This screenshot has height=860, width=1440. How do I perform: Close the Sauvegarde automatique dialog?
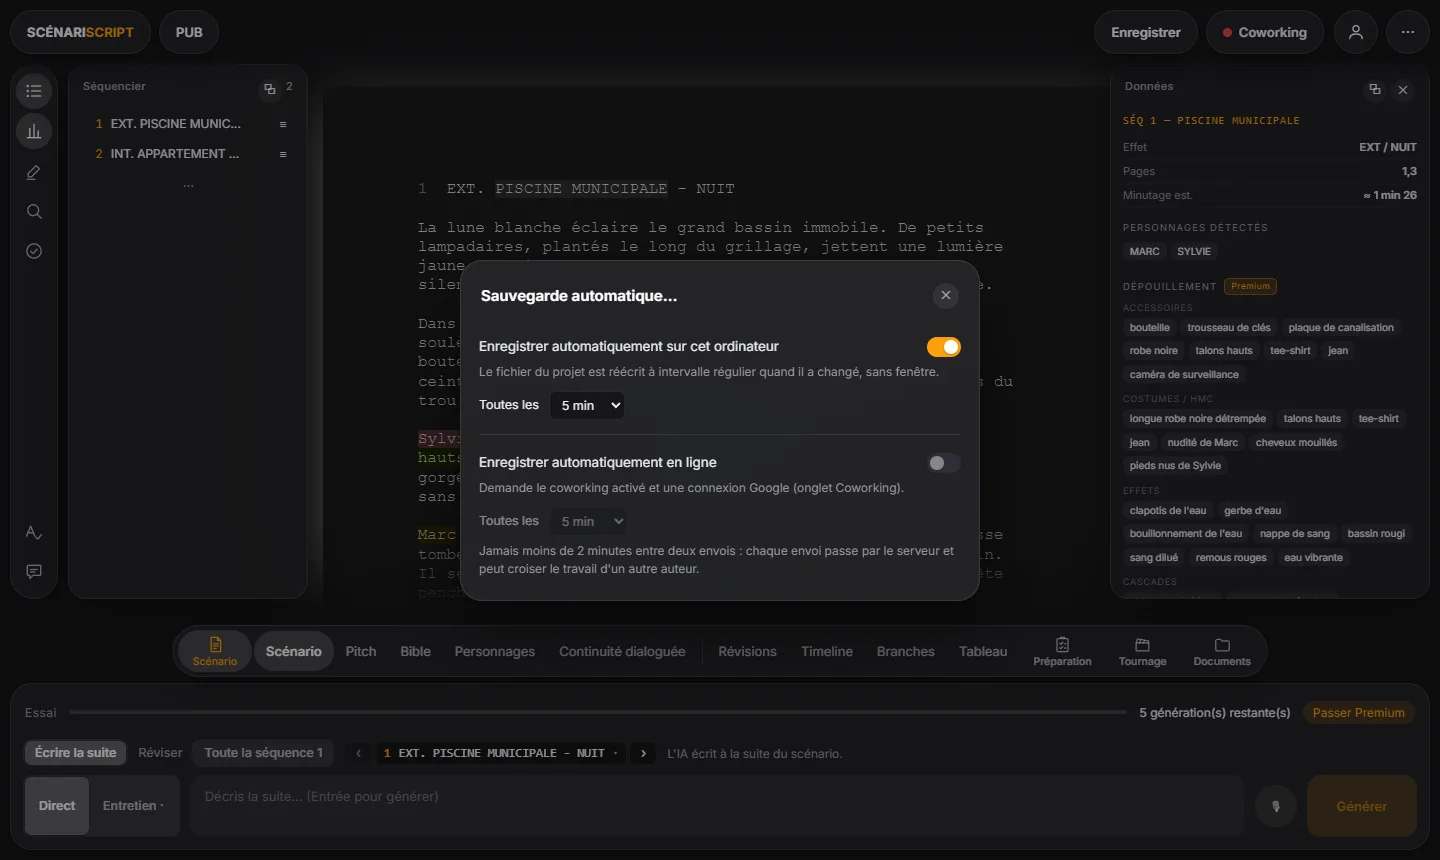pyautogui.click(x=945, y=295)
